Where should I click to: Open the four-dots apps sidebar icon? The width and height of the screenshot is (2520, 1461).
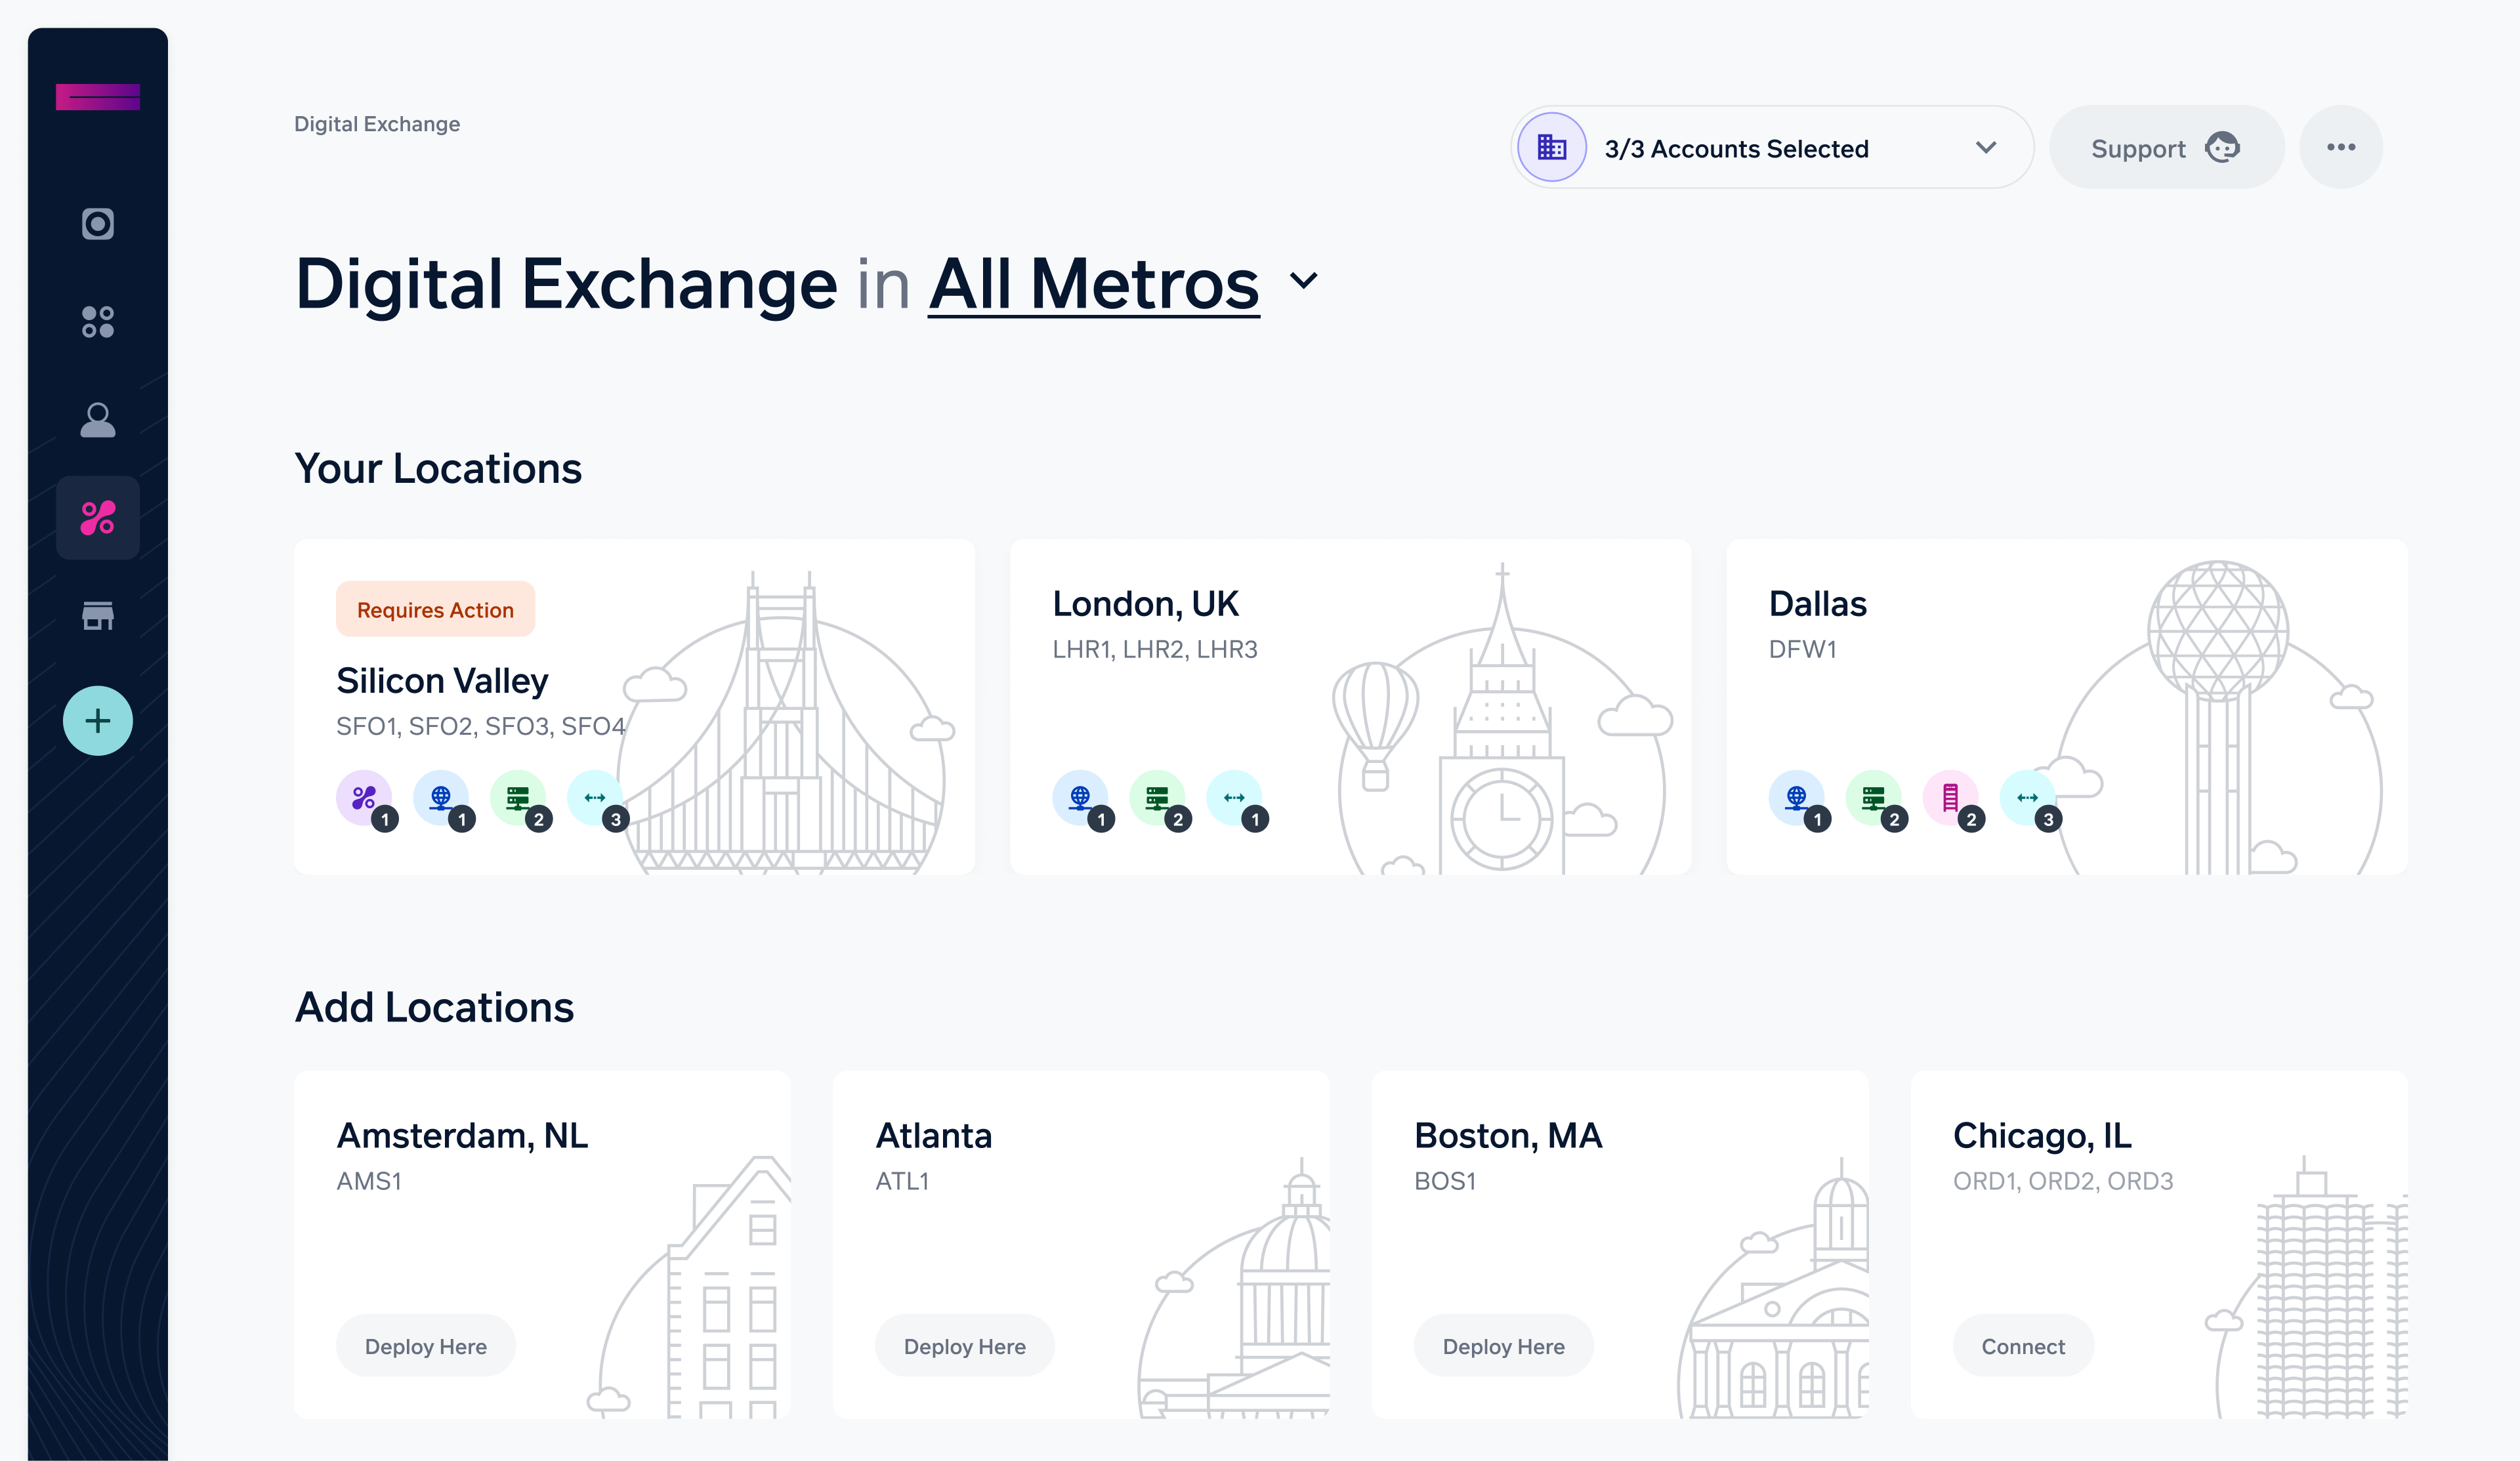tap(97, 322)
